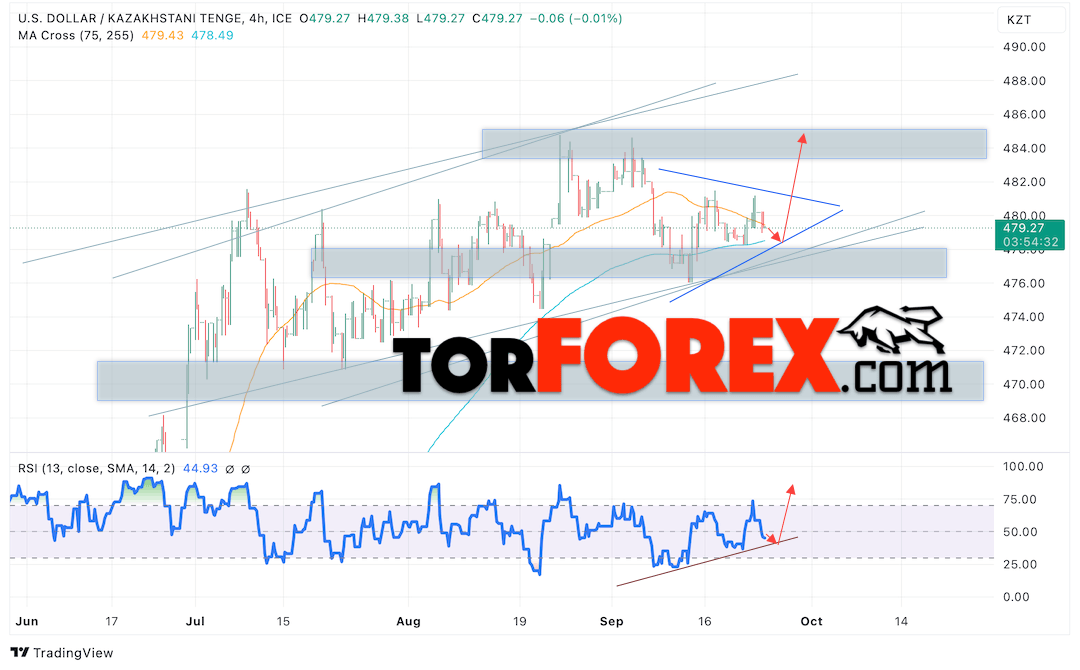Click the close price value C479.27

pyautogui.click(x=497, y=19)
